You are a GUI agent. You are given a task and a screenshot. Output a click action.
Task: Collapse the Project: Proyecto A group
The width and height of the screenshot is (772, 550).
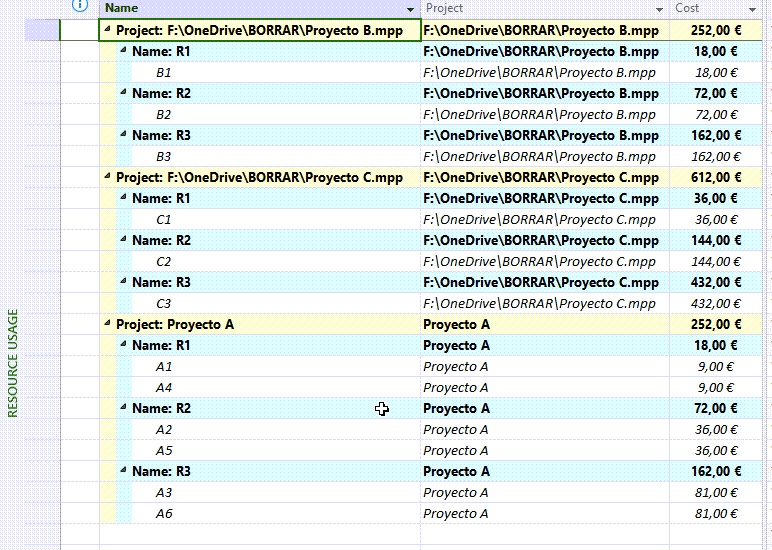tap(107, 323)
